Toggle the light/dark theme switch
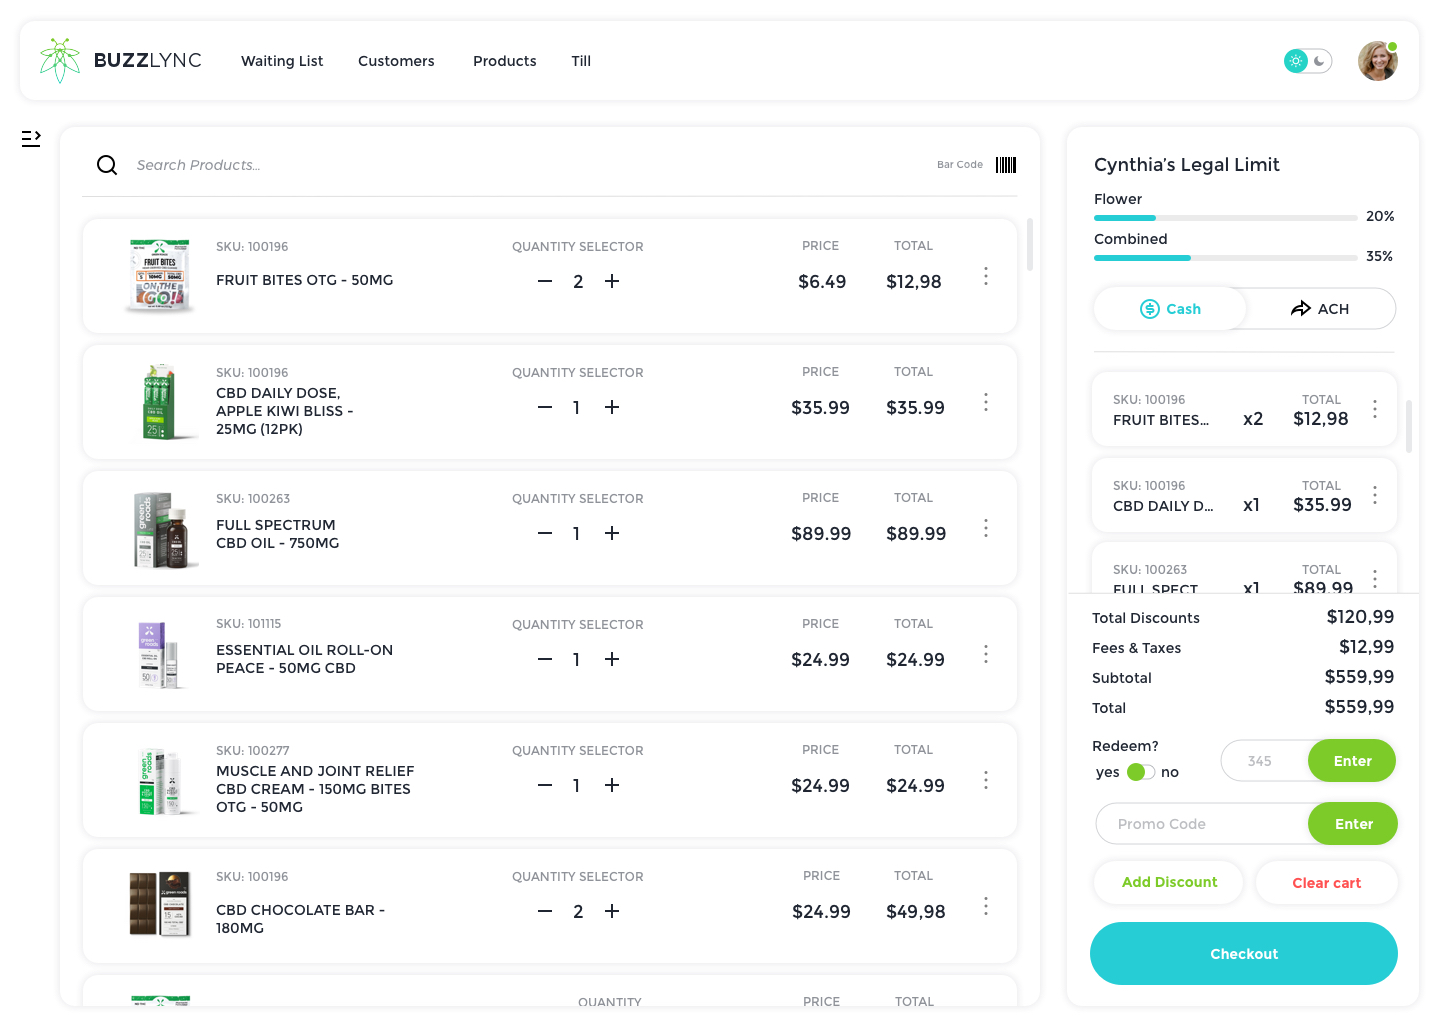1440x1024 pixels. pyautogui.click(x=1307, y=61)
